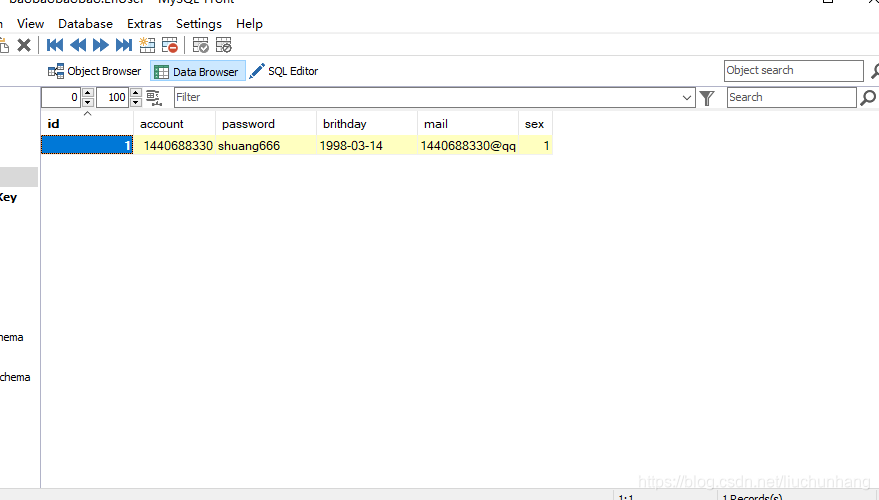Open the Database menu
Image resolution: width=879 pixels, height=500 pixels.
pos(85,24)
